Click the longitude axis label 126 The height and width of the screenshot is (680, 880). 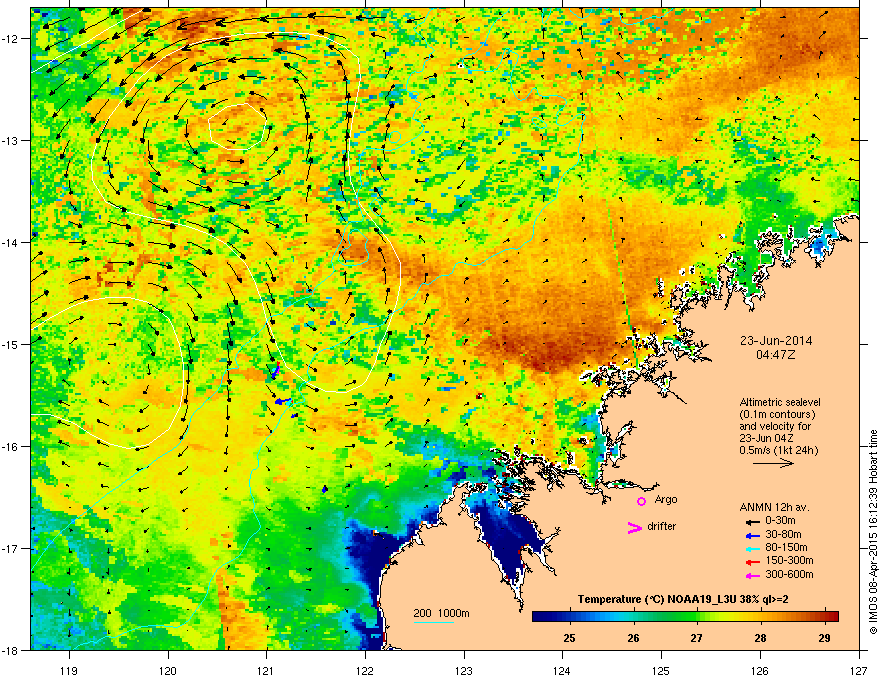click(760, 670)
